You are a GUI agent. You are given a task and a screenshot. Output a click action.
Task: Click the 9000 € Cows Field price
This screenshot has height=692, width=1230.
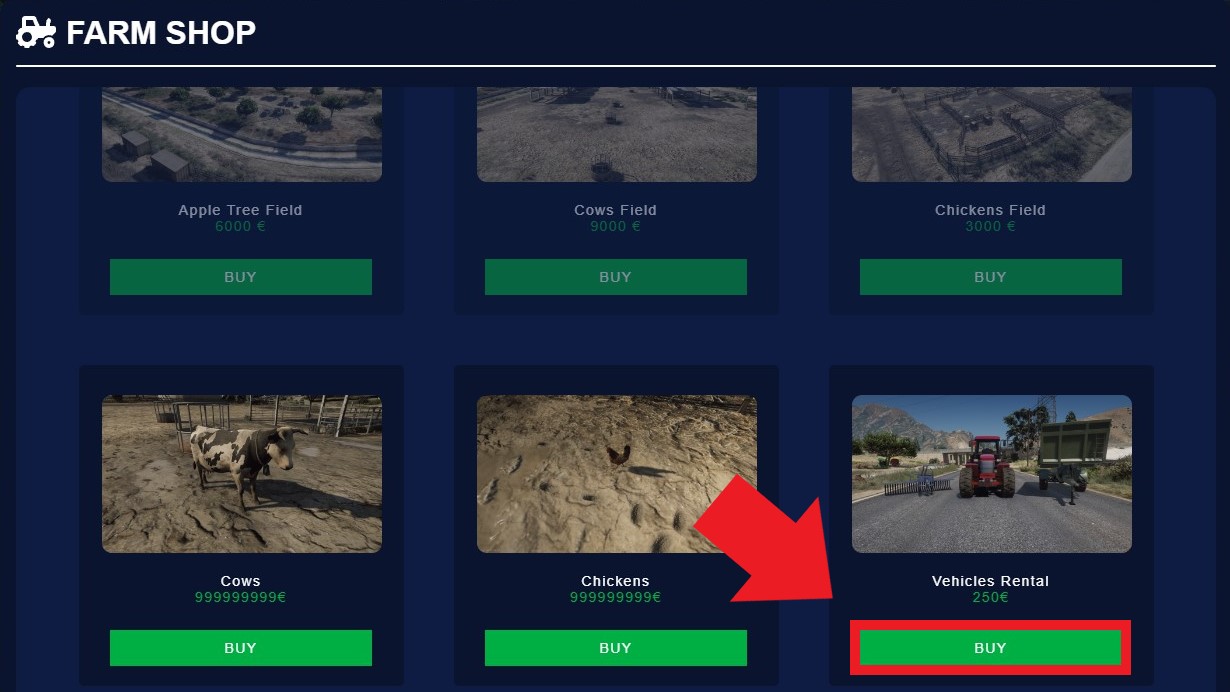(x=615, y=226)
